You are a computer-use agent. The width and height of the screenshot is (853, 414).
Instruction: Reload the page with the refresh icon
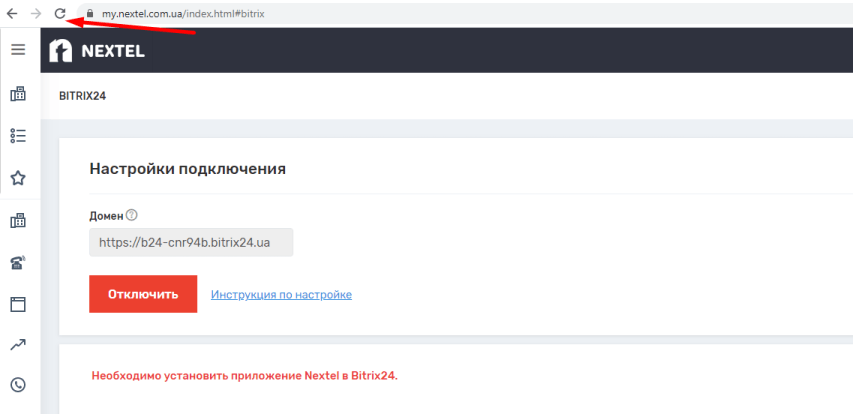point(60,14)
